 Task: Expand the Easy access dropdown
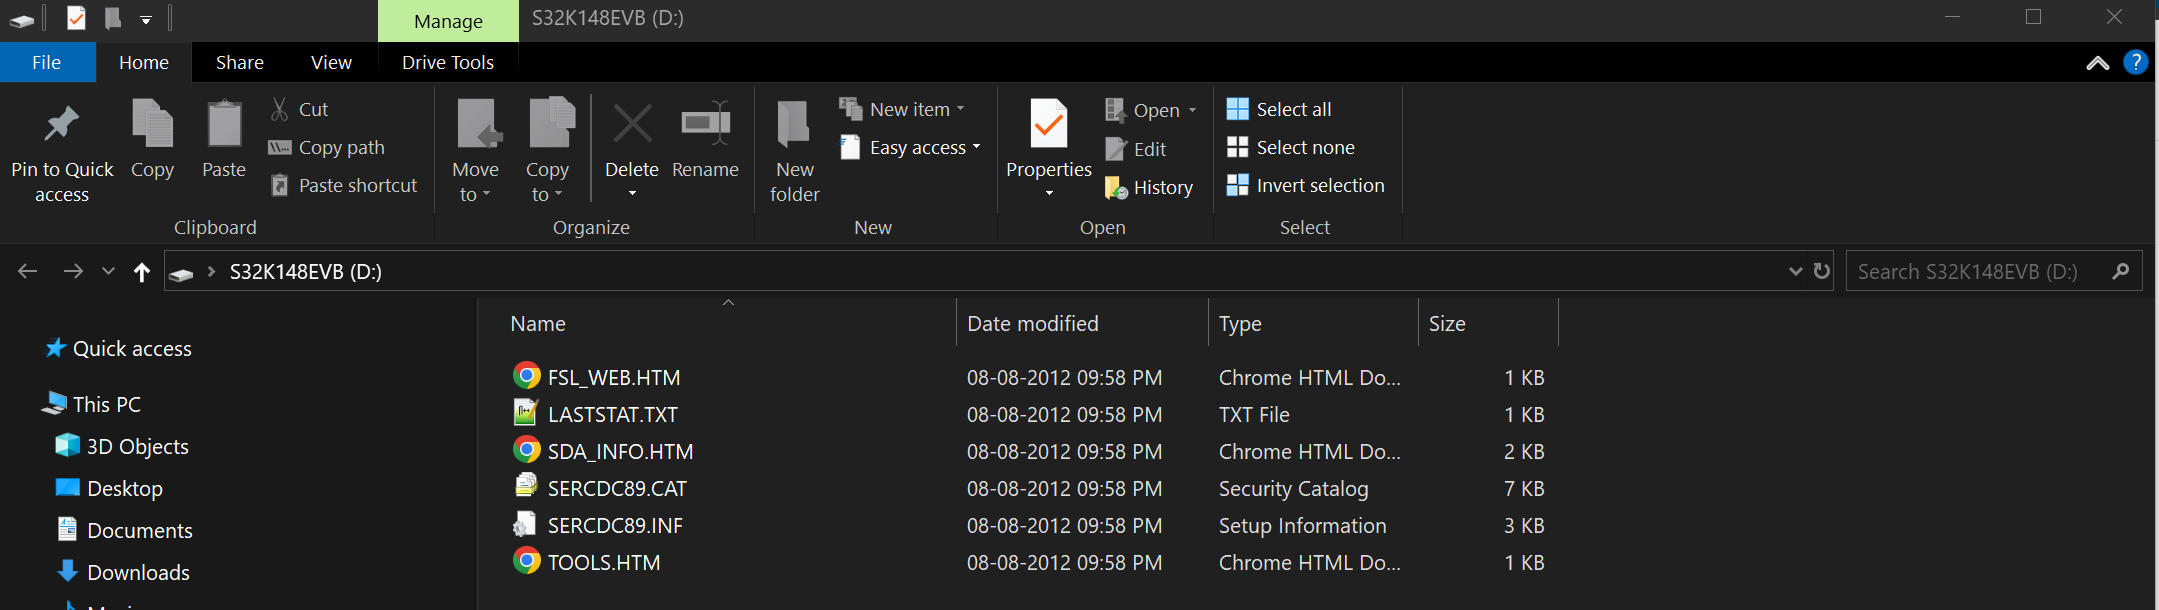[912, 147]
